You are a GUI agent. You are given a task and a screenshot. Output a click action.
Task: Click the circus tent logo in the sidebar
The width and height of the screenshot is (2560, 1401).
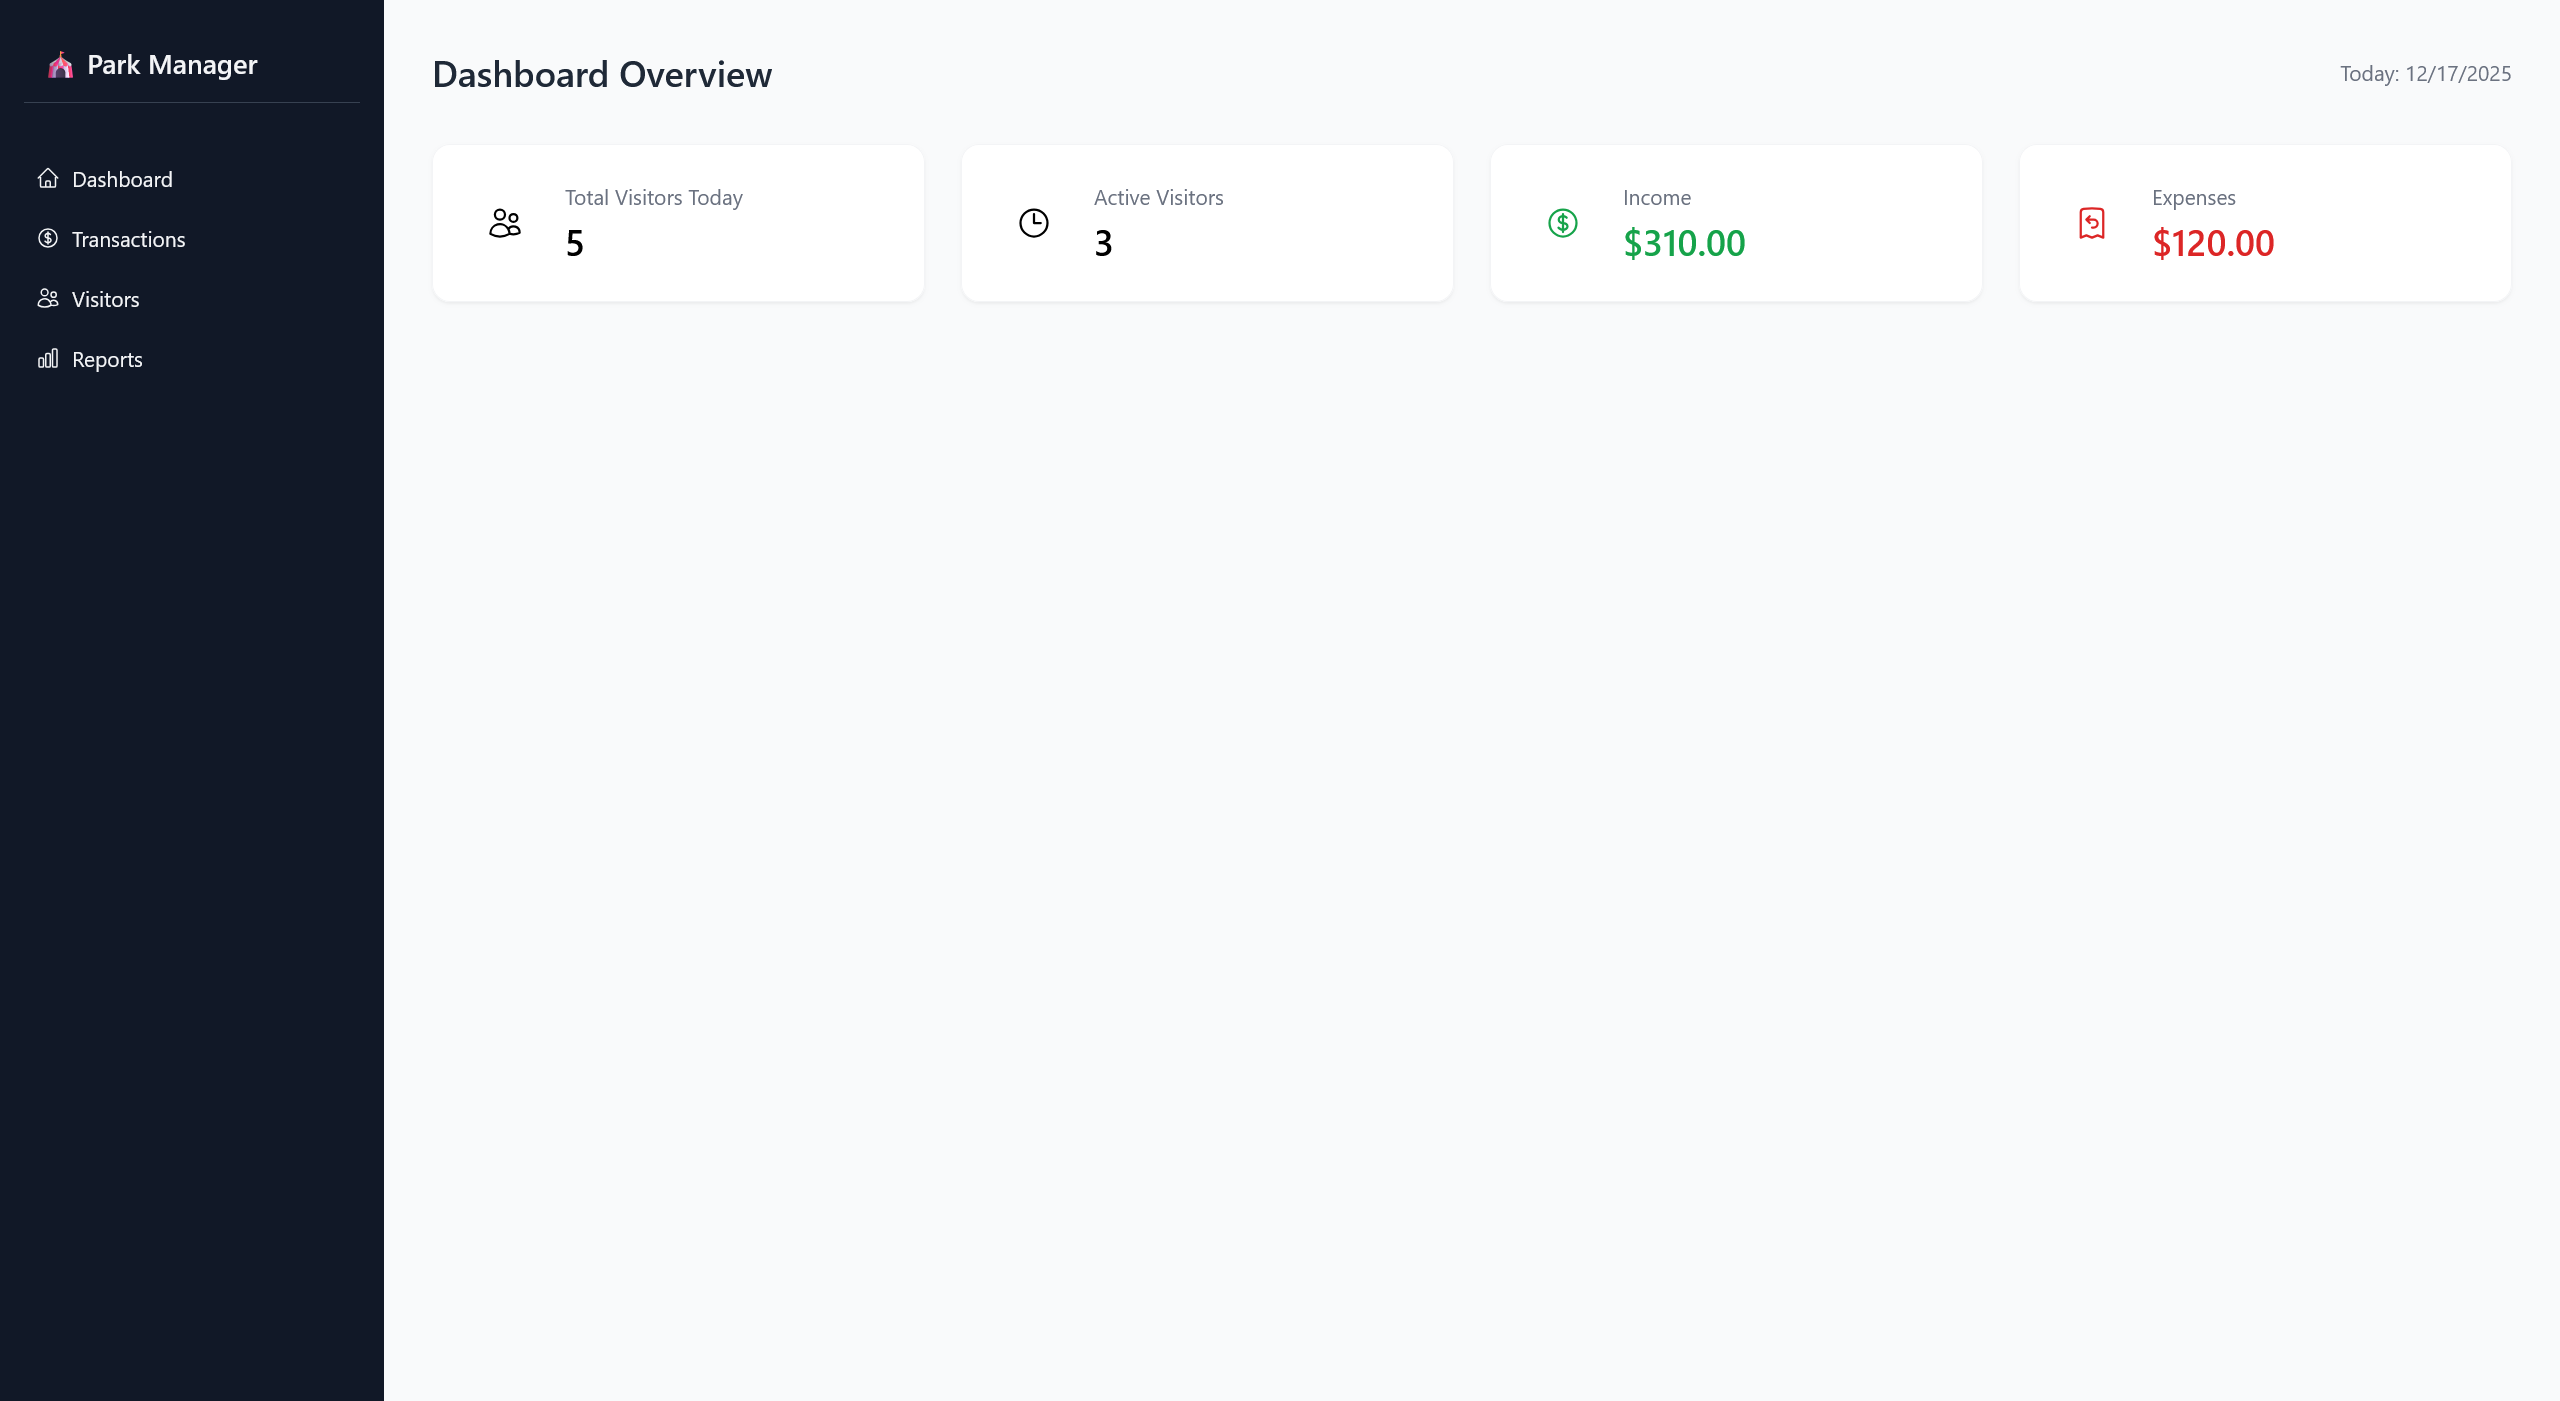click(61, 64)
